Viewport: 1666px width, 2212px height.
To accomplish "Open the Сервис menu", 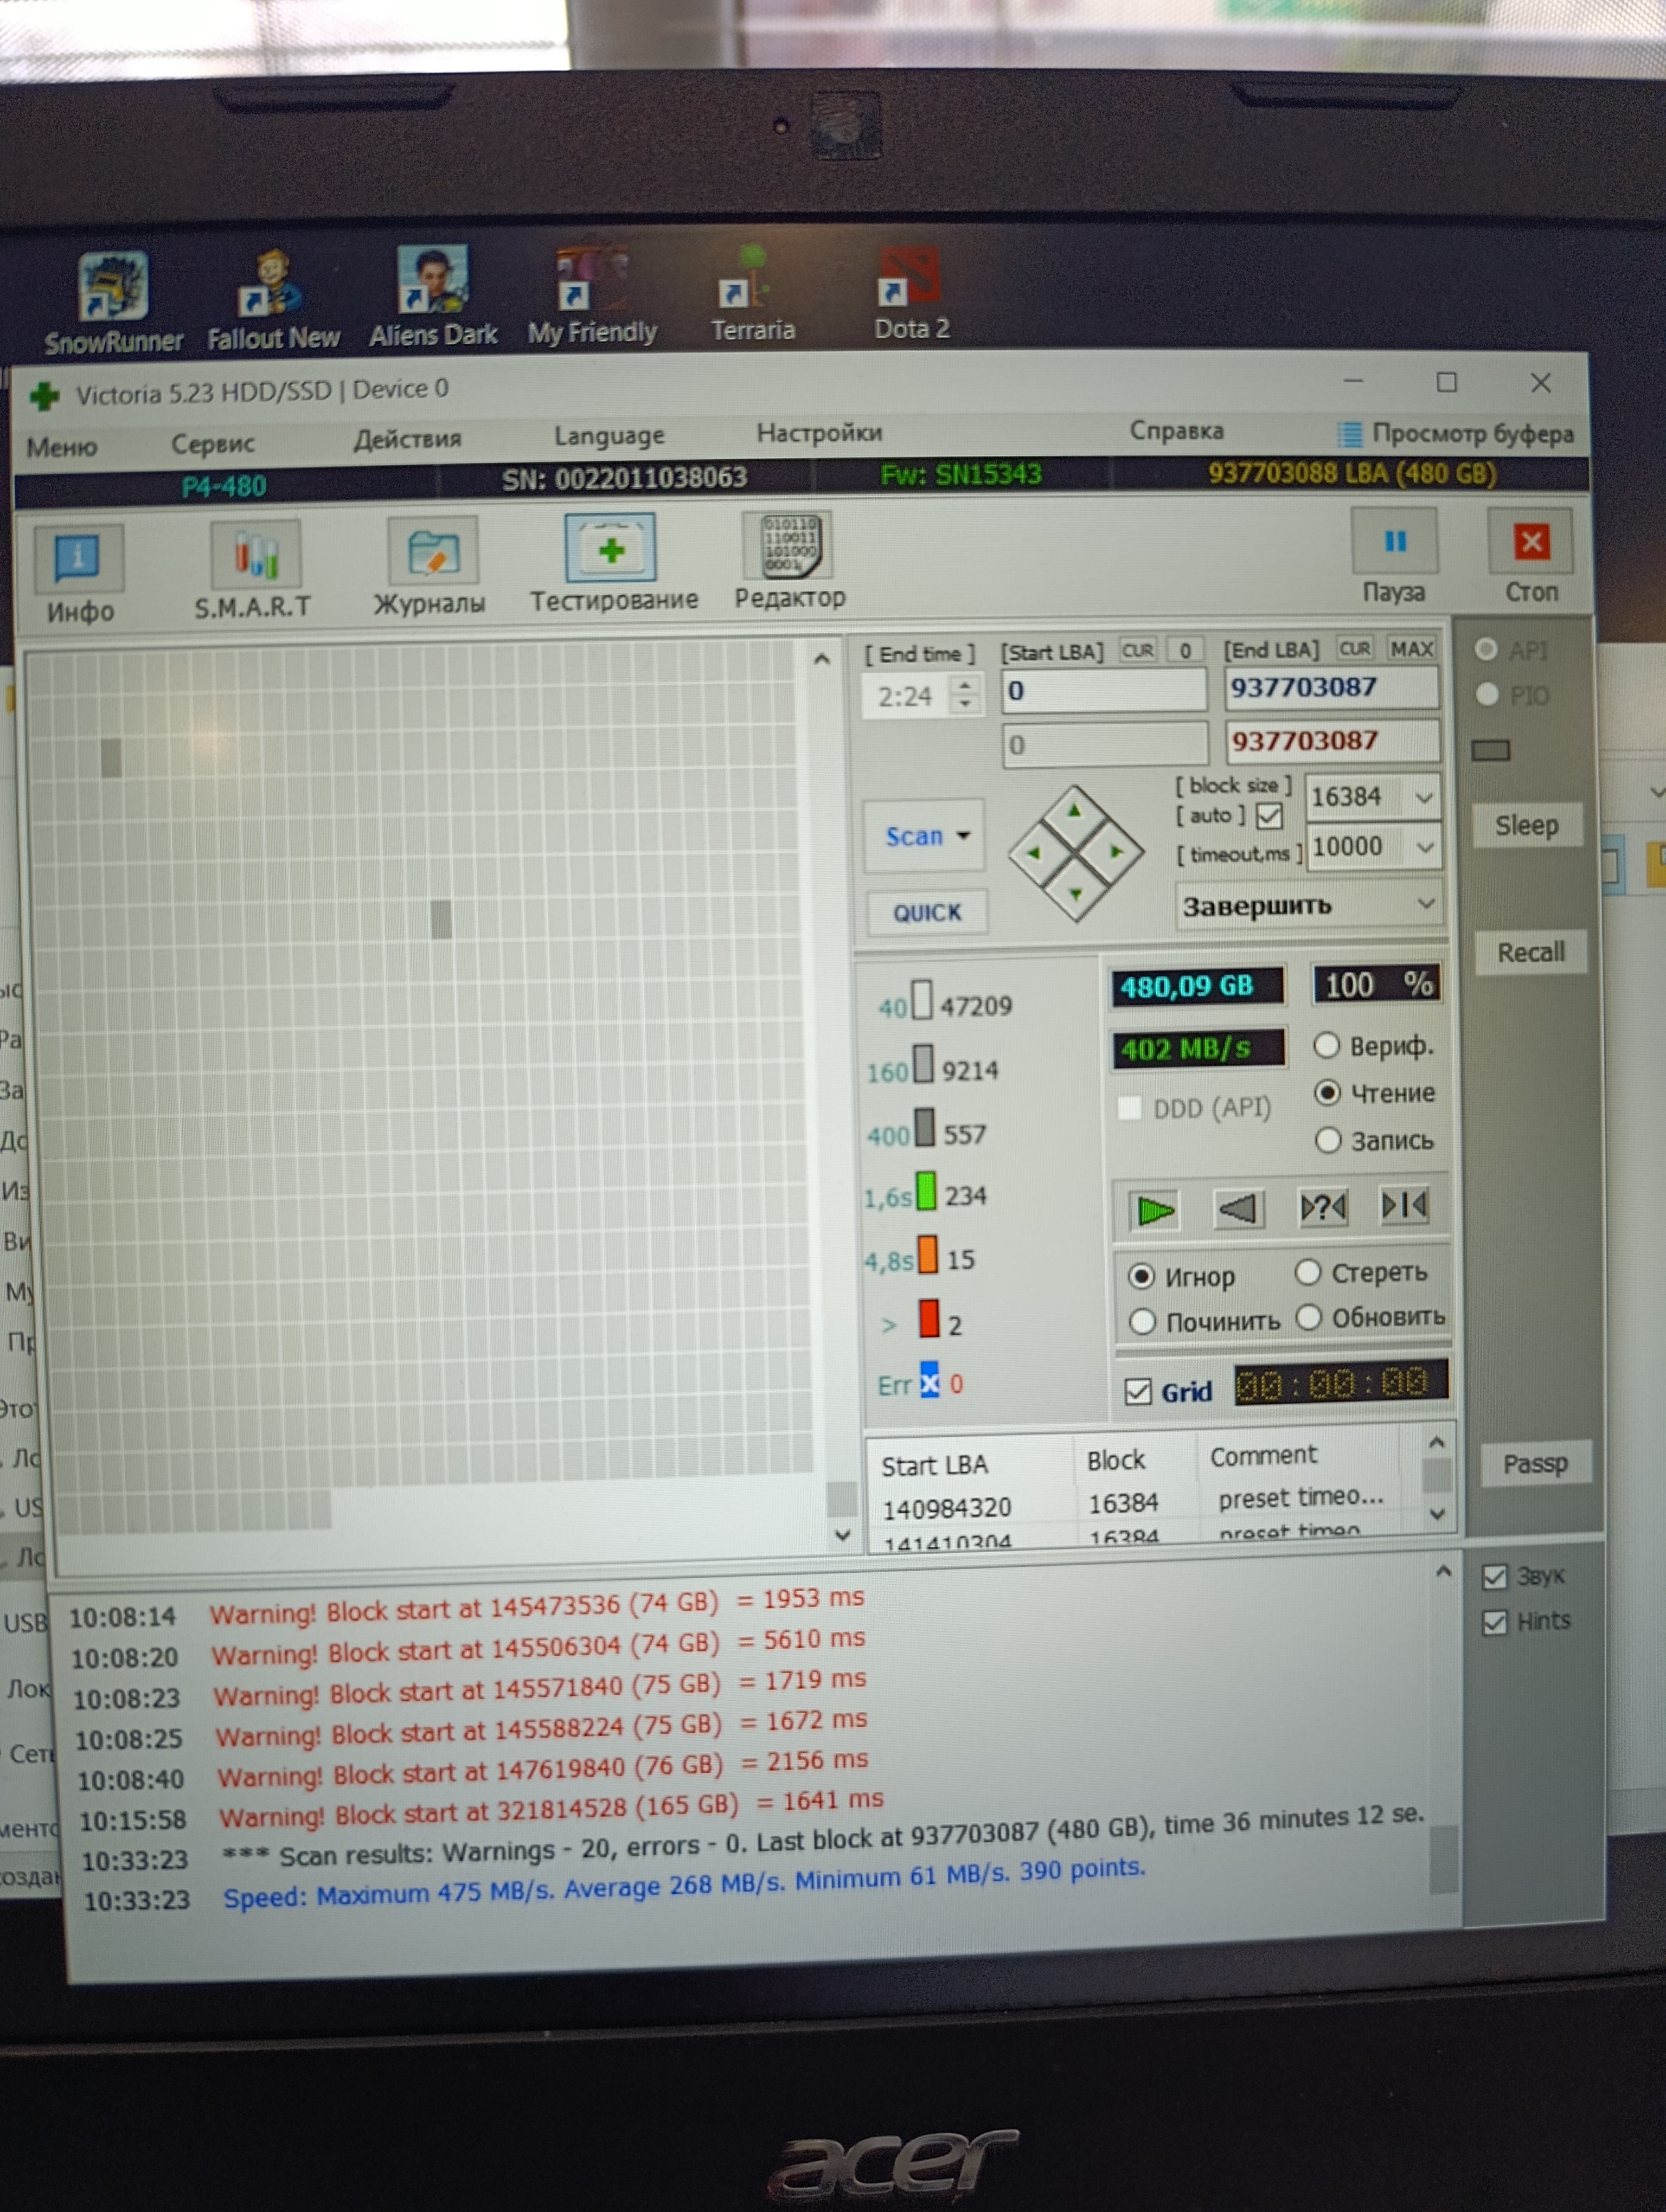I will pos(212,443).
